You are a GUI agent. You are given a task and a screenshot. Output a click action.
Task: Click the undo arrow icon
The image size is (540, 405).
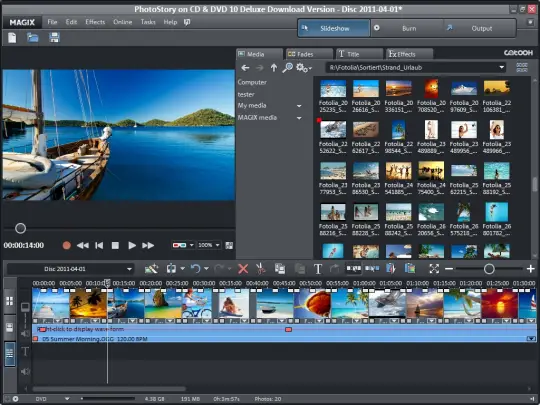(195, 269)
